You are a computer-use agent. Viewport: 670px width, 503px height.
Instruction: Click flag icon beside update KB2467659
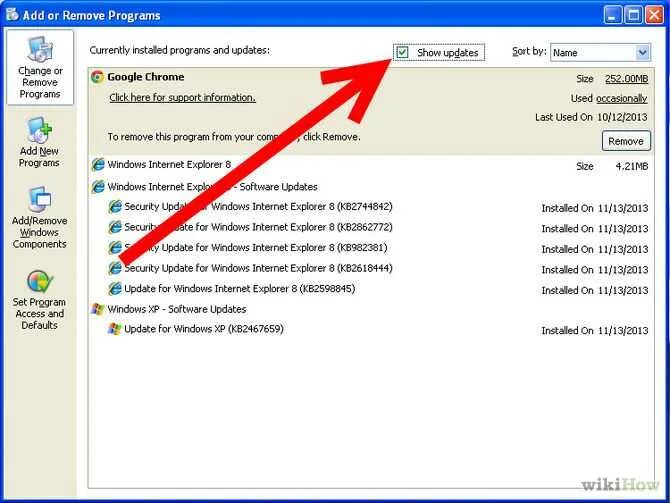(x=115, y=329)
